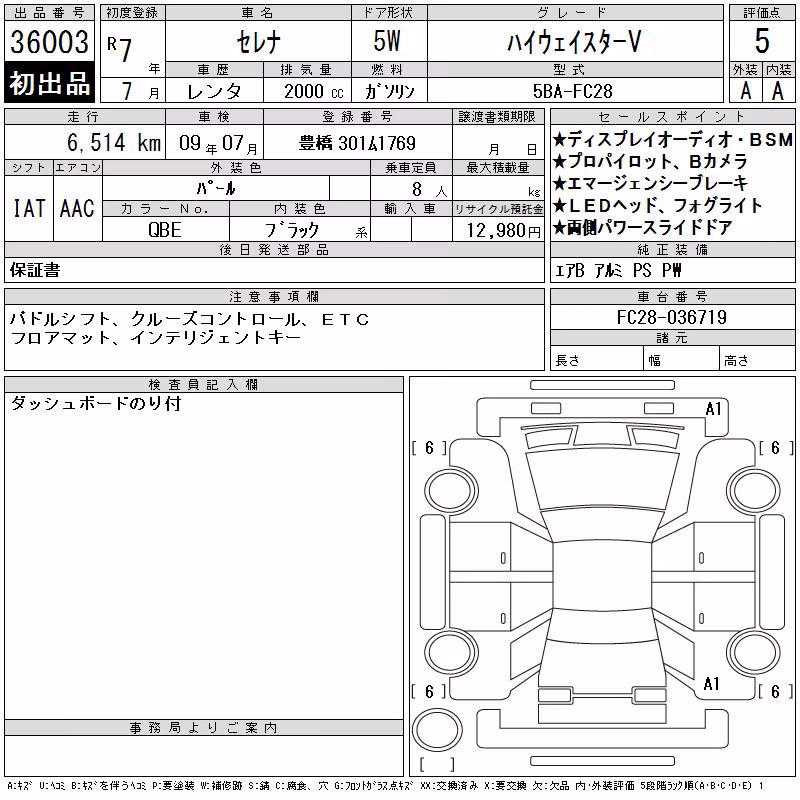Click the A1 mark by the front bumper
Image resolution: width=800 pixels, height=800 pixels.
pos(713,409)
